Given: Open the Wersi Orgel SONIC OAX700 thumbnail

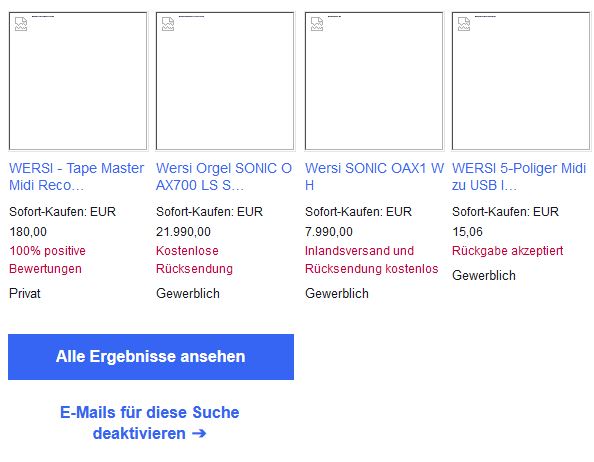Looking at the screenshot, I should [225, 81].
